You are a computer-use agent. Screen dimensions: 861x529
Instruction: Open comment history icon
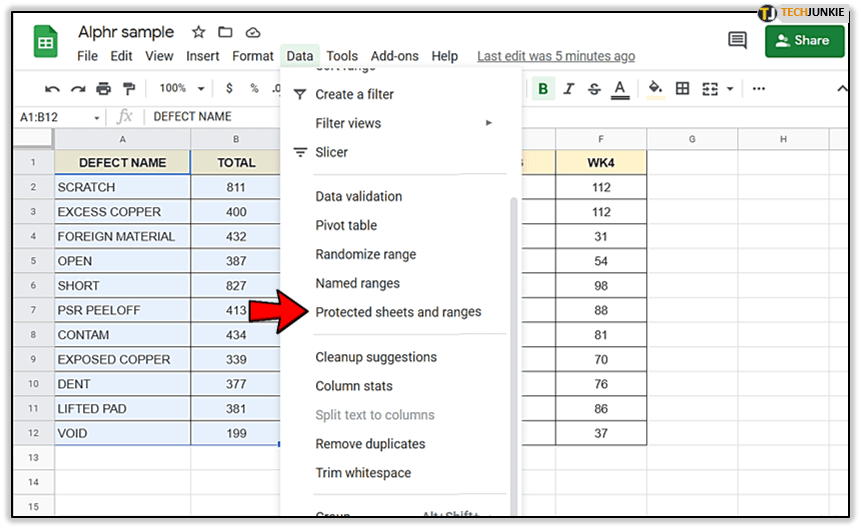(x=737, y=41)
